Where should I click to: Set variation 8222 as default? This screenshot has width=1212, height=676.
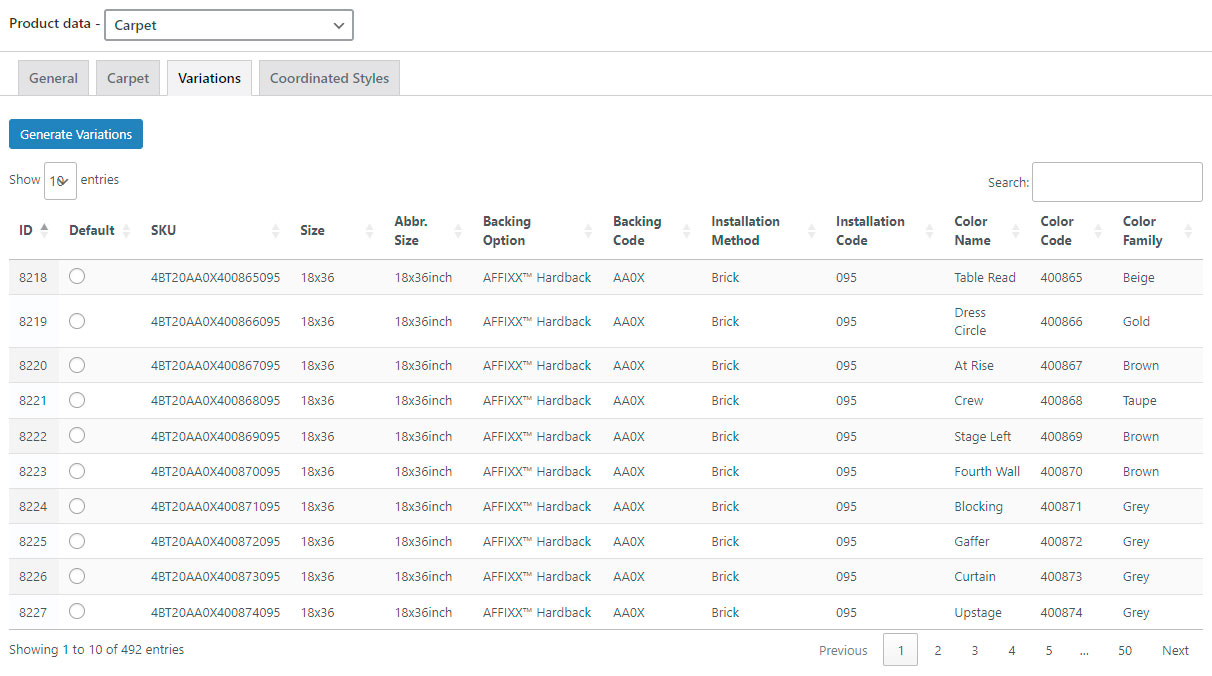(x=77, y=435)
